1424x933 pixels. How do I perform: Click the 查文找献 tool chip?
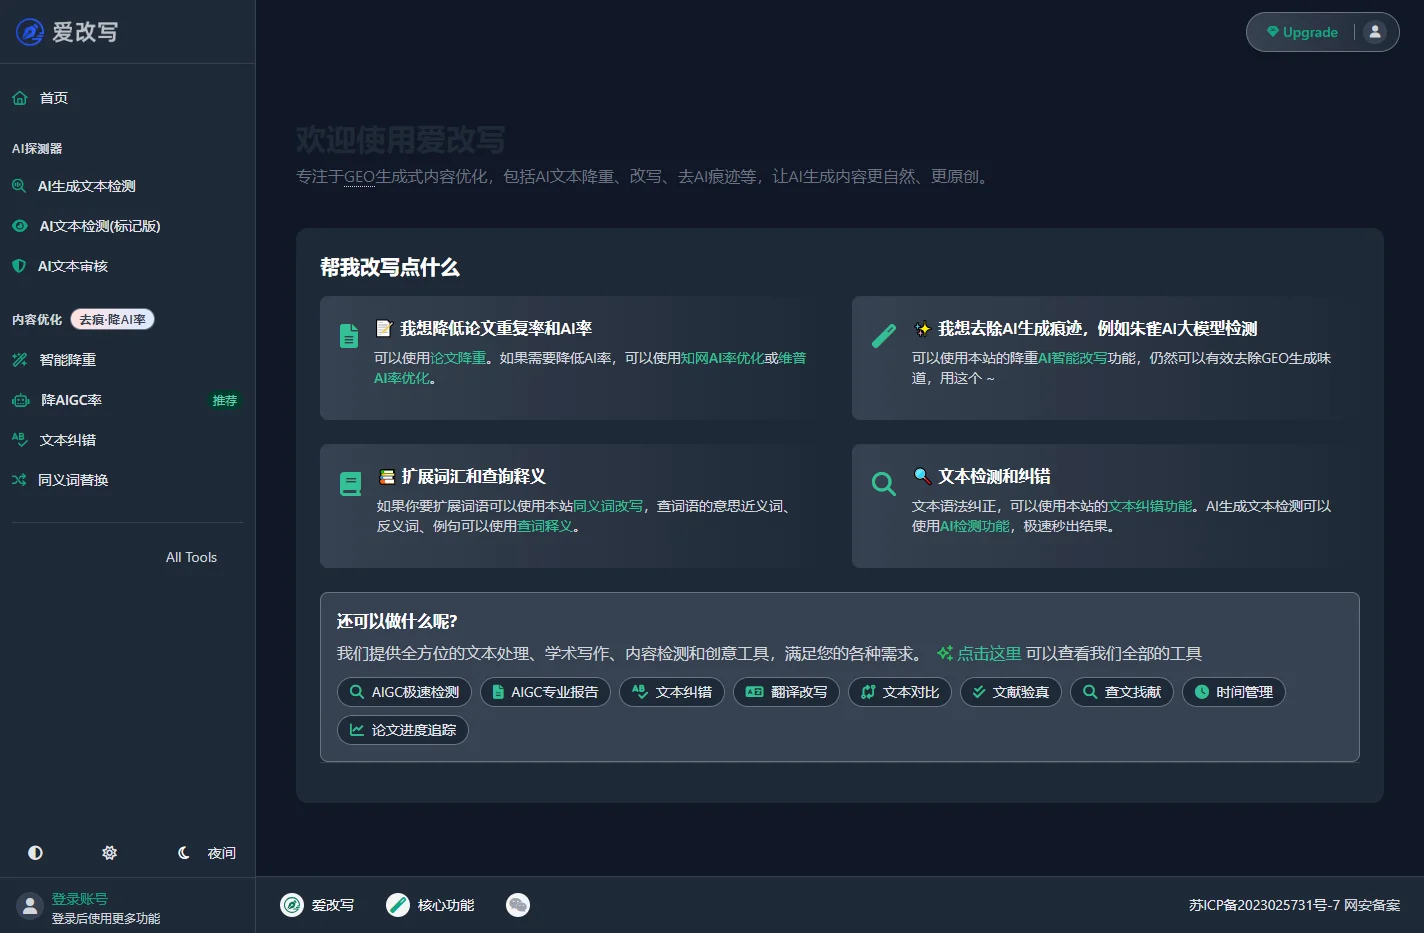1122,692
